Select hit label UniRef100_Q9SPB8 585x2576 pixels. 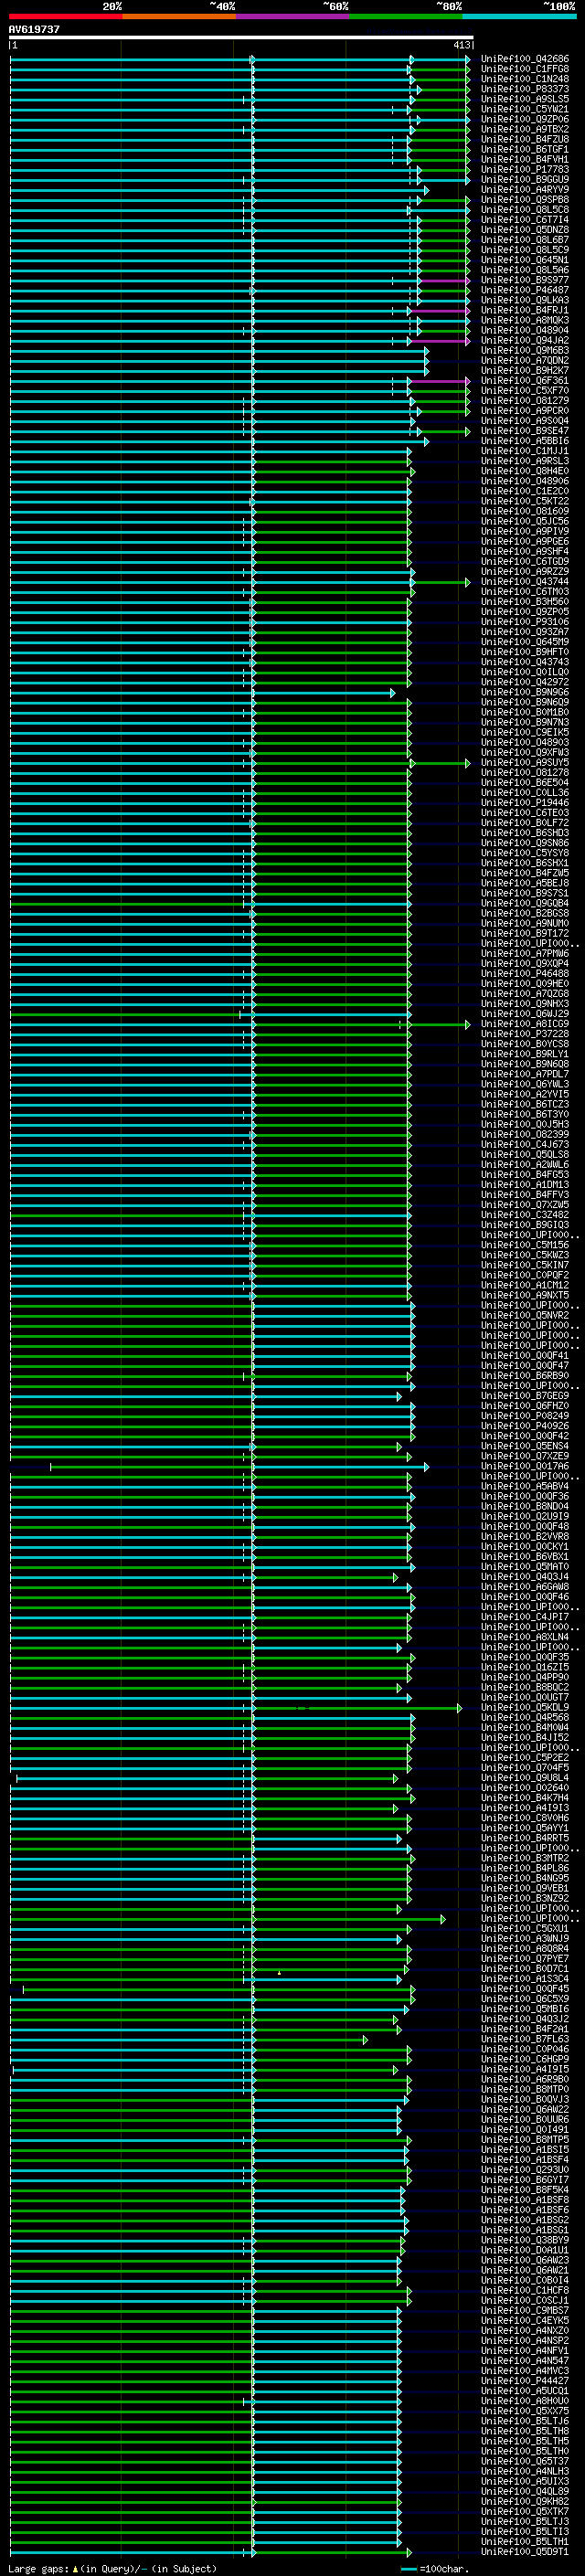525,200
